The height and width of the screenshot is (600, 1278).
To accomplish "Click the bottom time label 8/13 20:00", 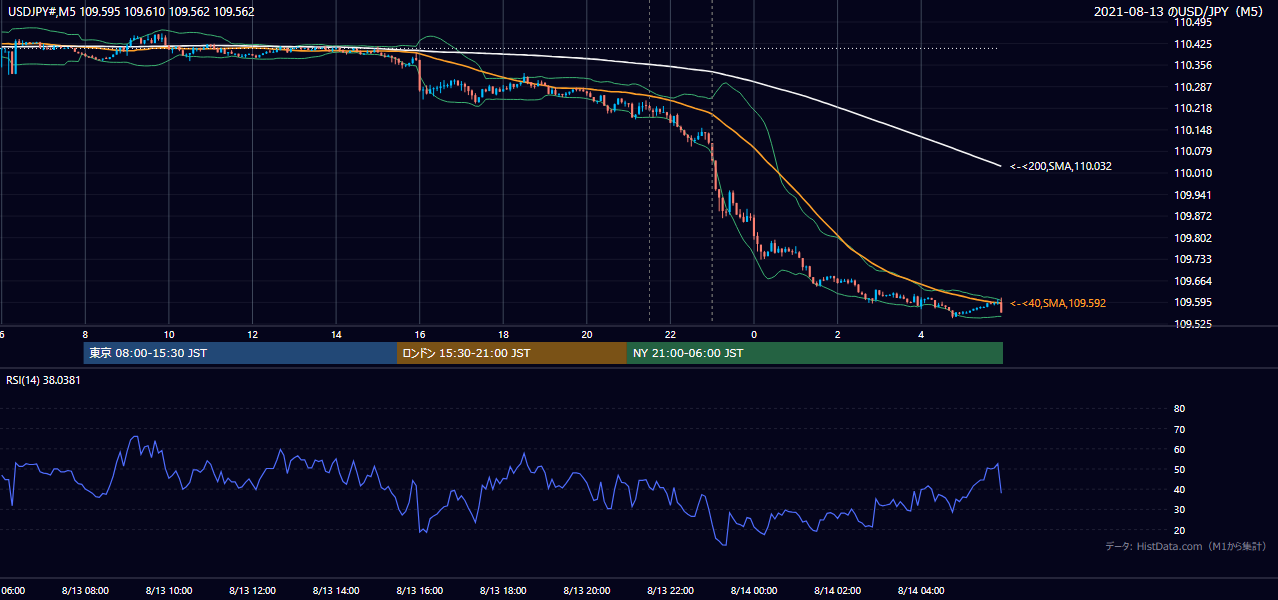I will click(x=587, y=591).
